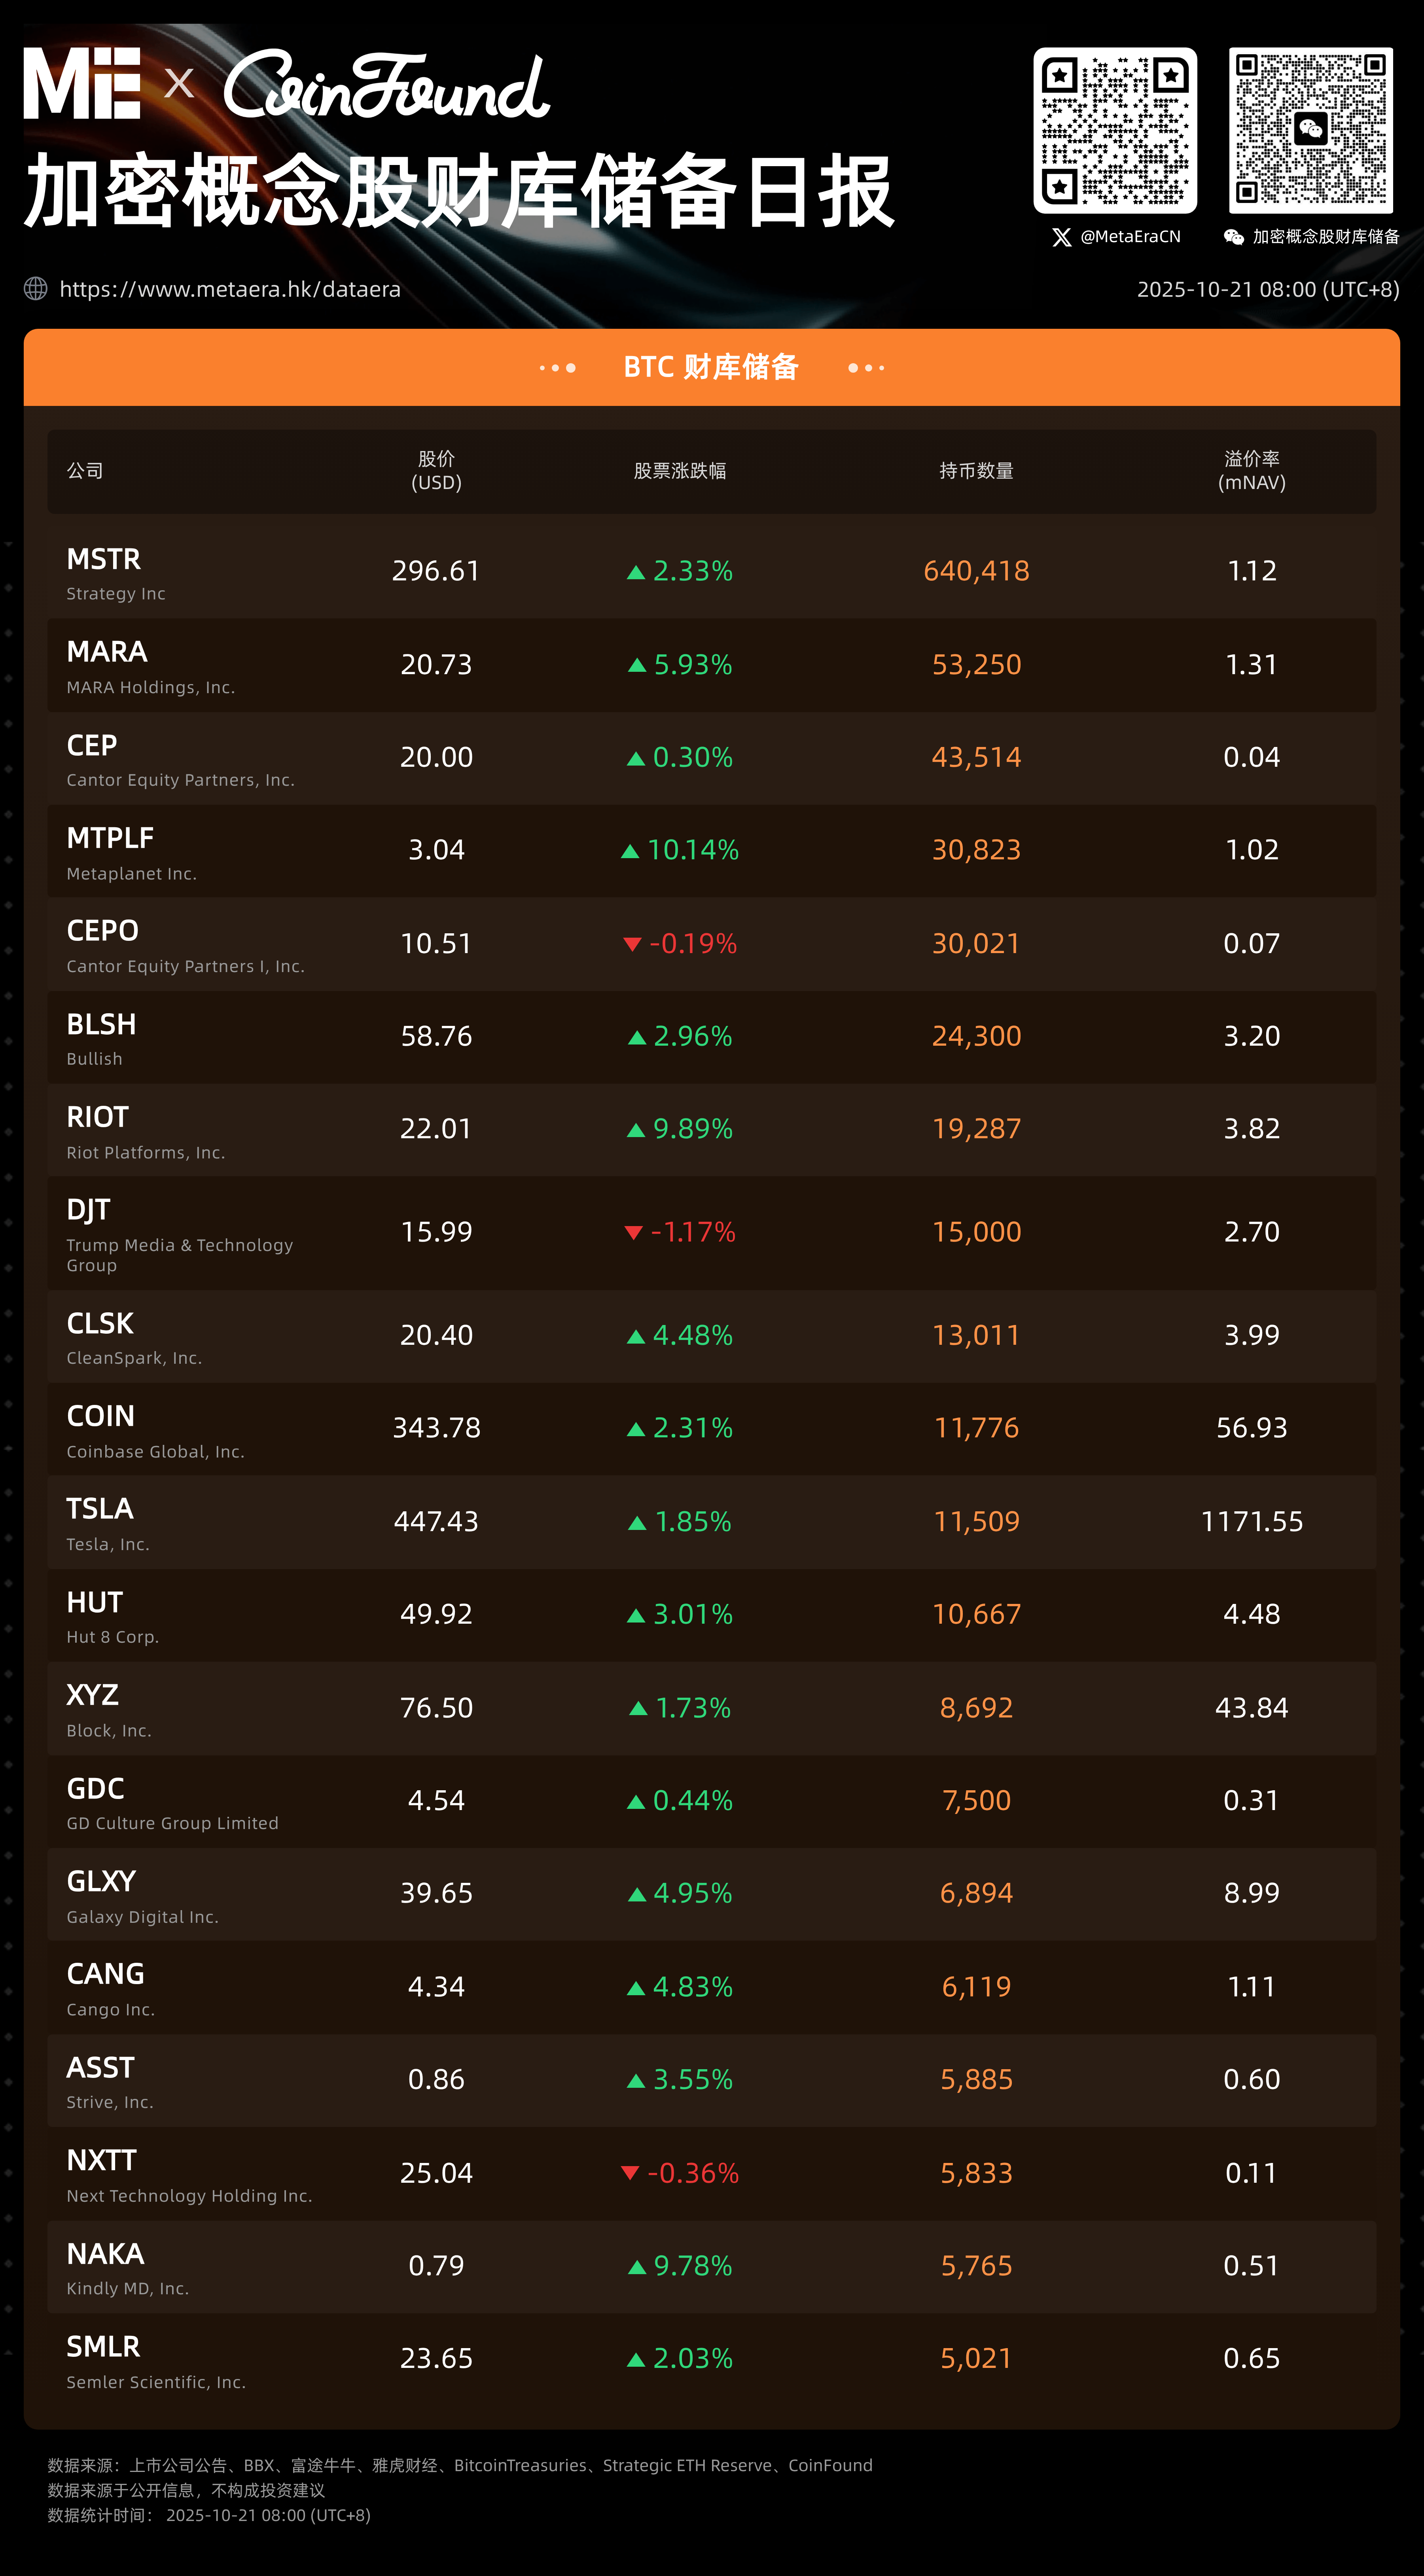Click the red down arrow in the CEPO row

632,944
